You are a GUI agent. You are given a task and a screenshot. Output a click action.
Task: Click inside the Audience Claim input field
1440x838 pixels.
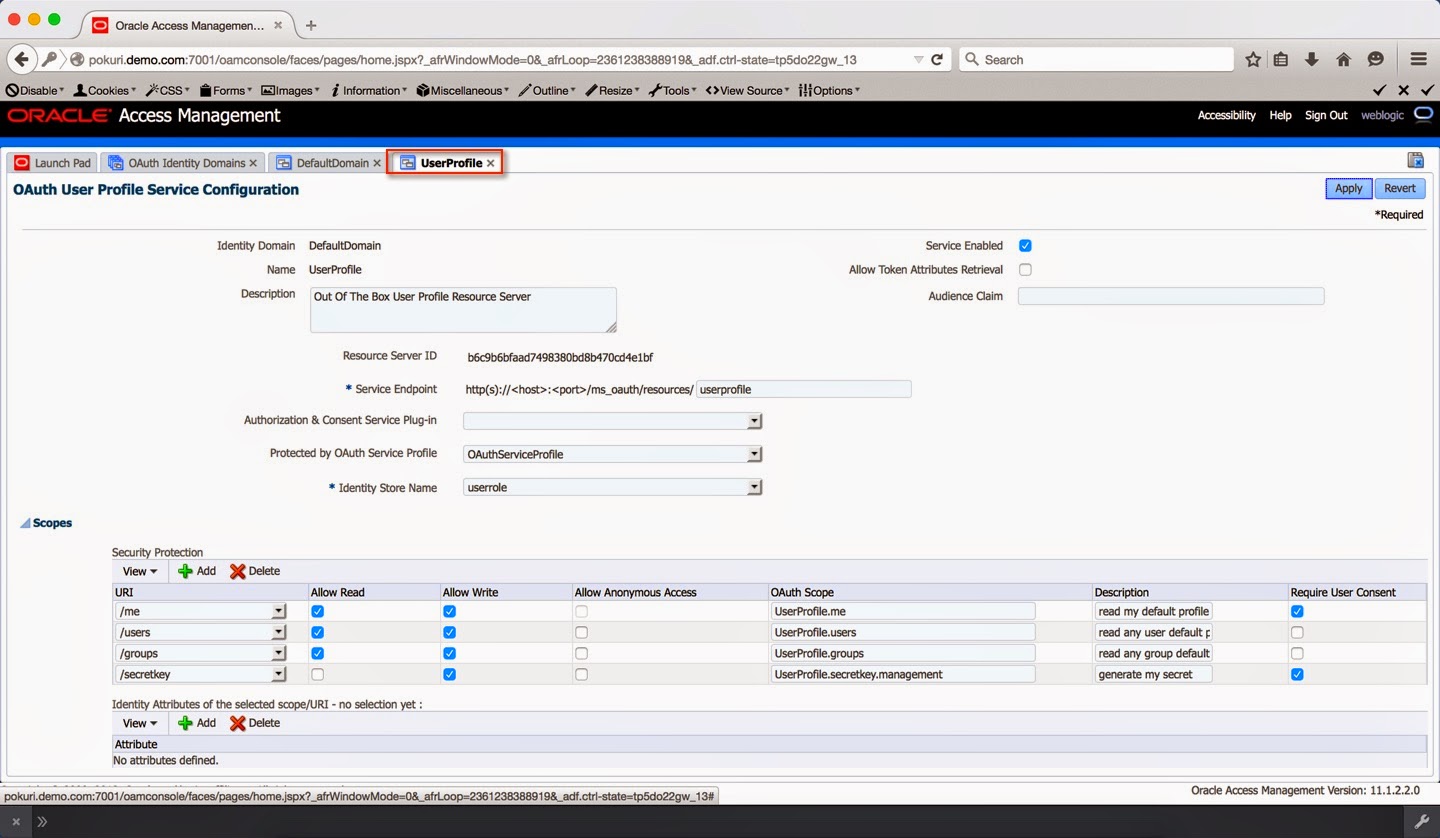[1170, 295]
